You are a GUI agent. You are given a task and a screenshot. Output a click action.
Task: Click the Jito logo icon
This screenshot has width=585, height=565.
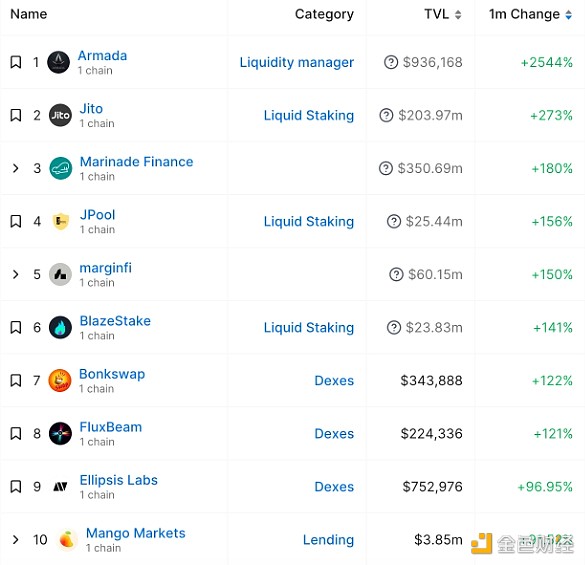coord(60,115)
